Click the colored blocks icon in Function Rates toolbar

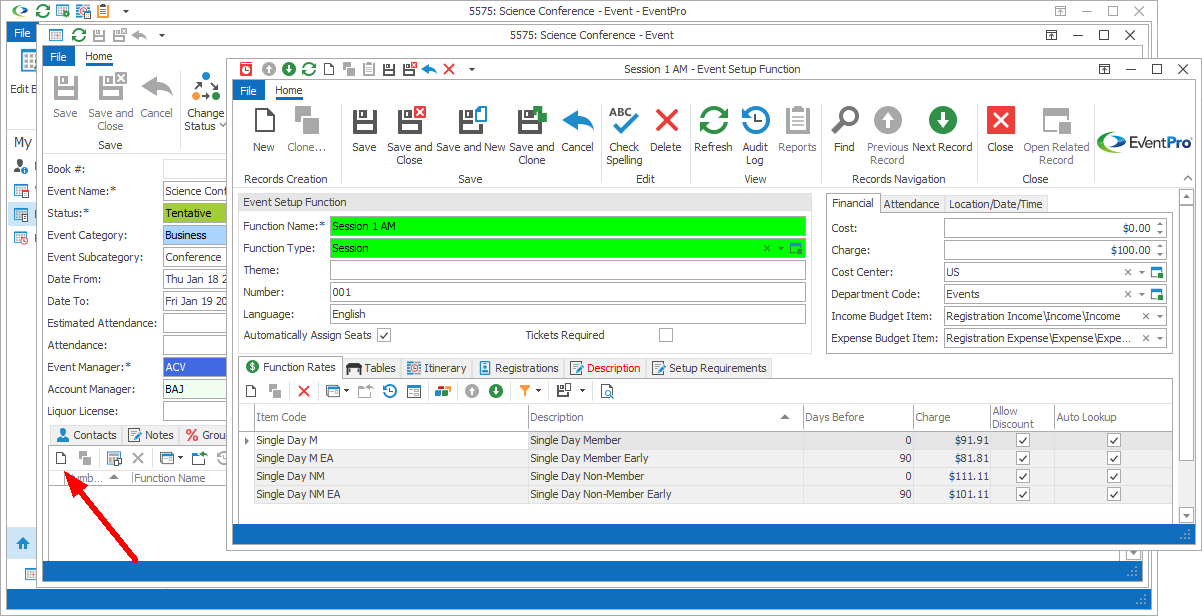(x=442, y=391)
